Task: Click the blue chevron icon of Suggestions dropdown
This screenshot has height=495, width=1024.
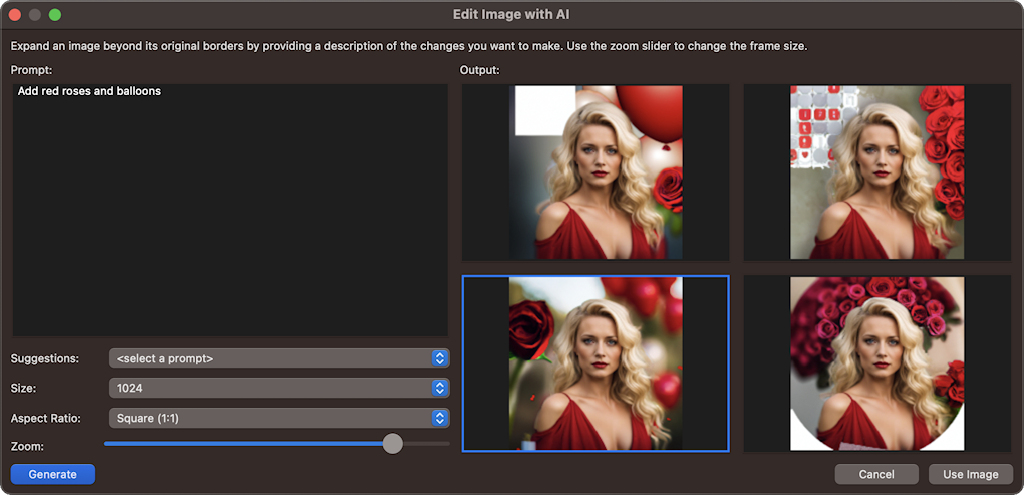Action: [439, 358]
